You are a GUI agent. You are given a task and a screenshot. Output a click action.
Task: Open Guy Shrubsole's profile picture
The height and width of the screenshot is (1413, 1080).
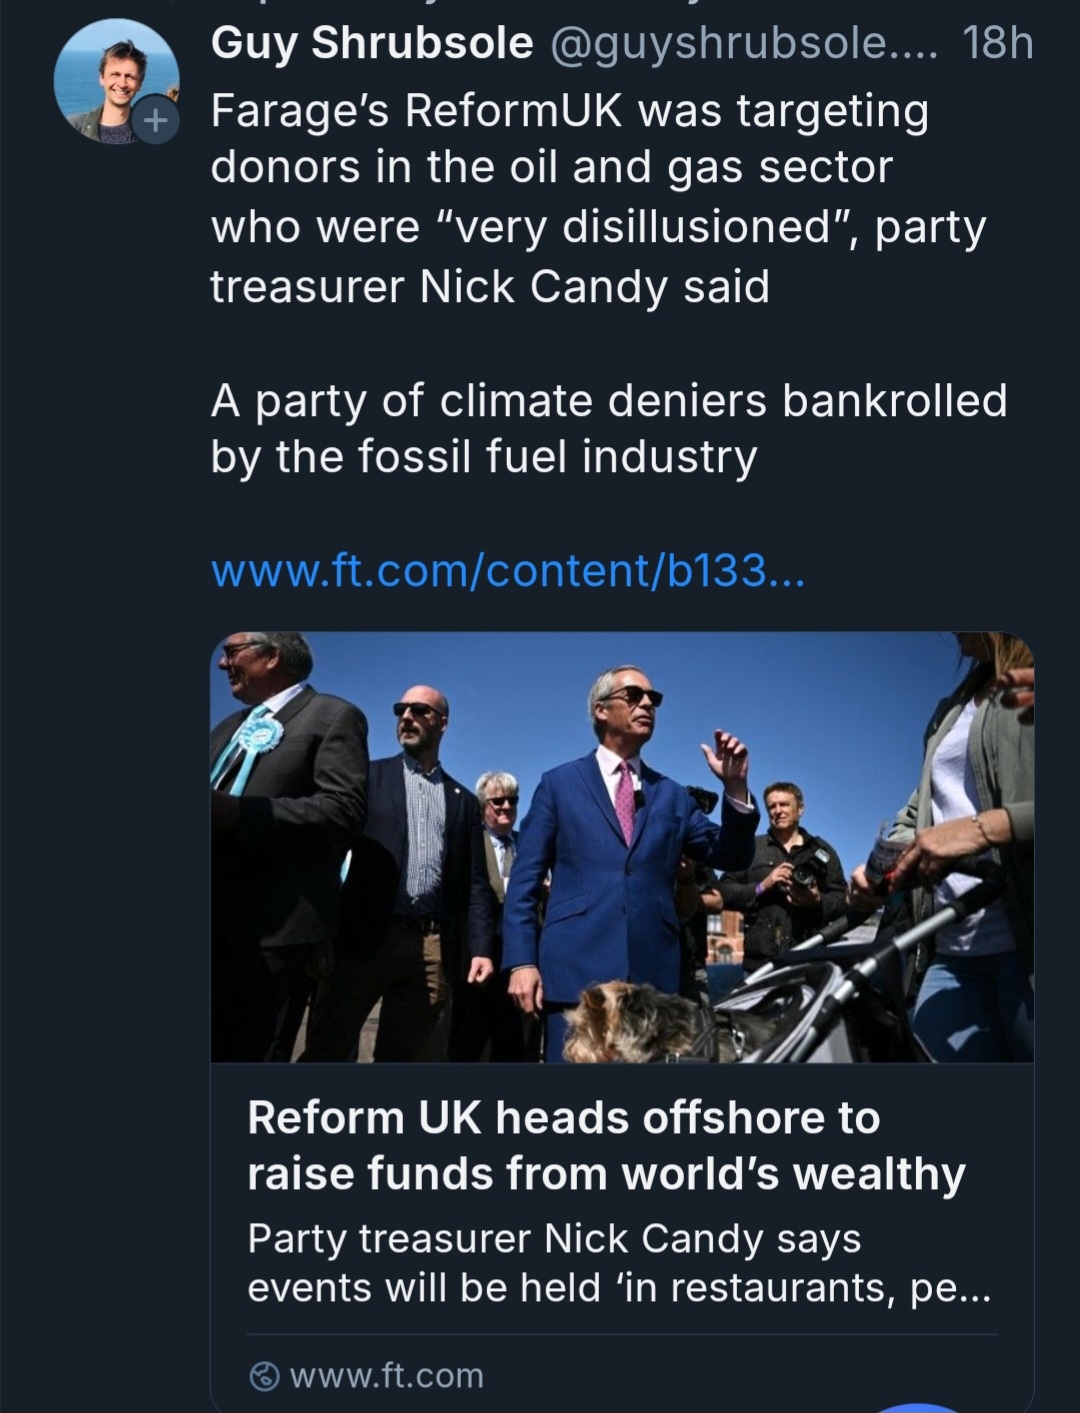tap(112, 79)
